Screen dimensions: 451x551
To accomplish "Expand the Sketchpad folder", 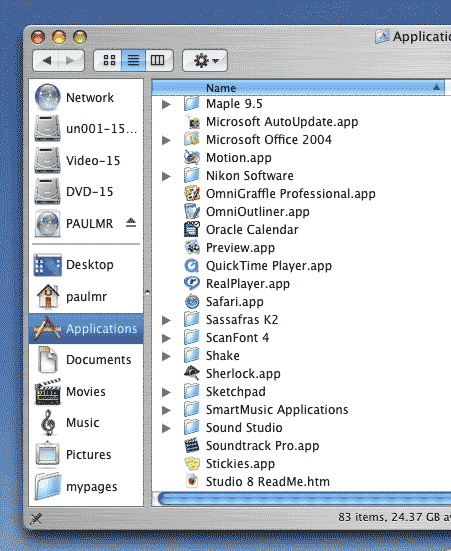I will [x=166, y=392].
